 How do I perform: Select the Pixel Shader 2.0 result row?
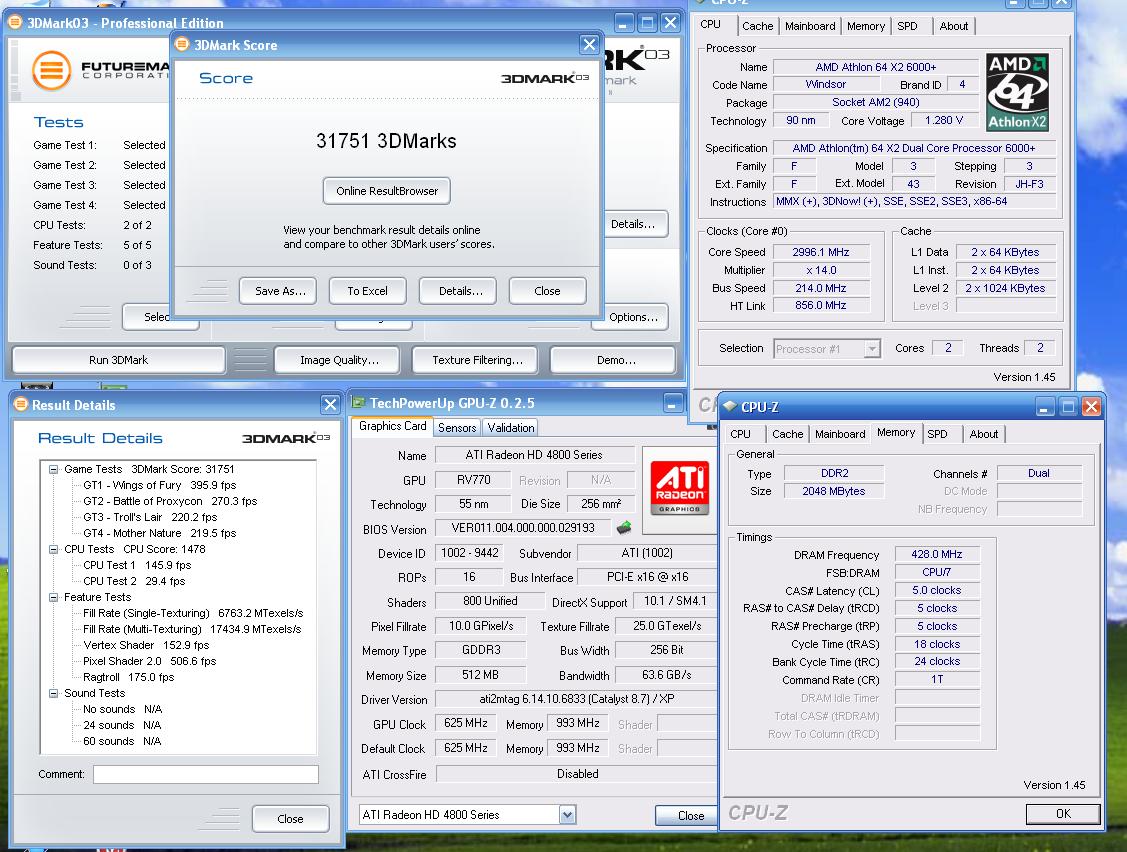coord(150,661)
